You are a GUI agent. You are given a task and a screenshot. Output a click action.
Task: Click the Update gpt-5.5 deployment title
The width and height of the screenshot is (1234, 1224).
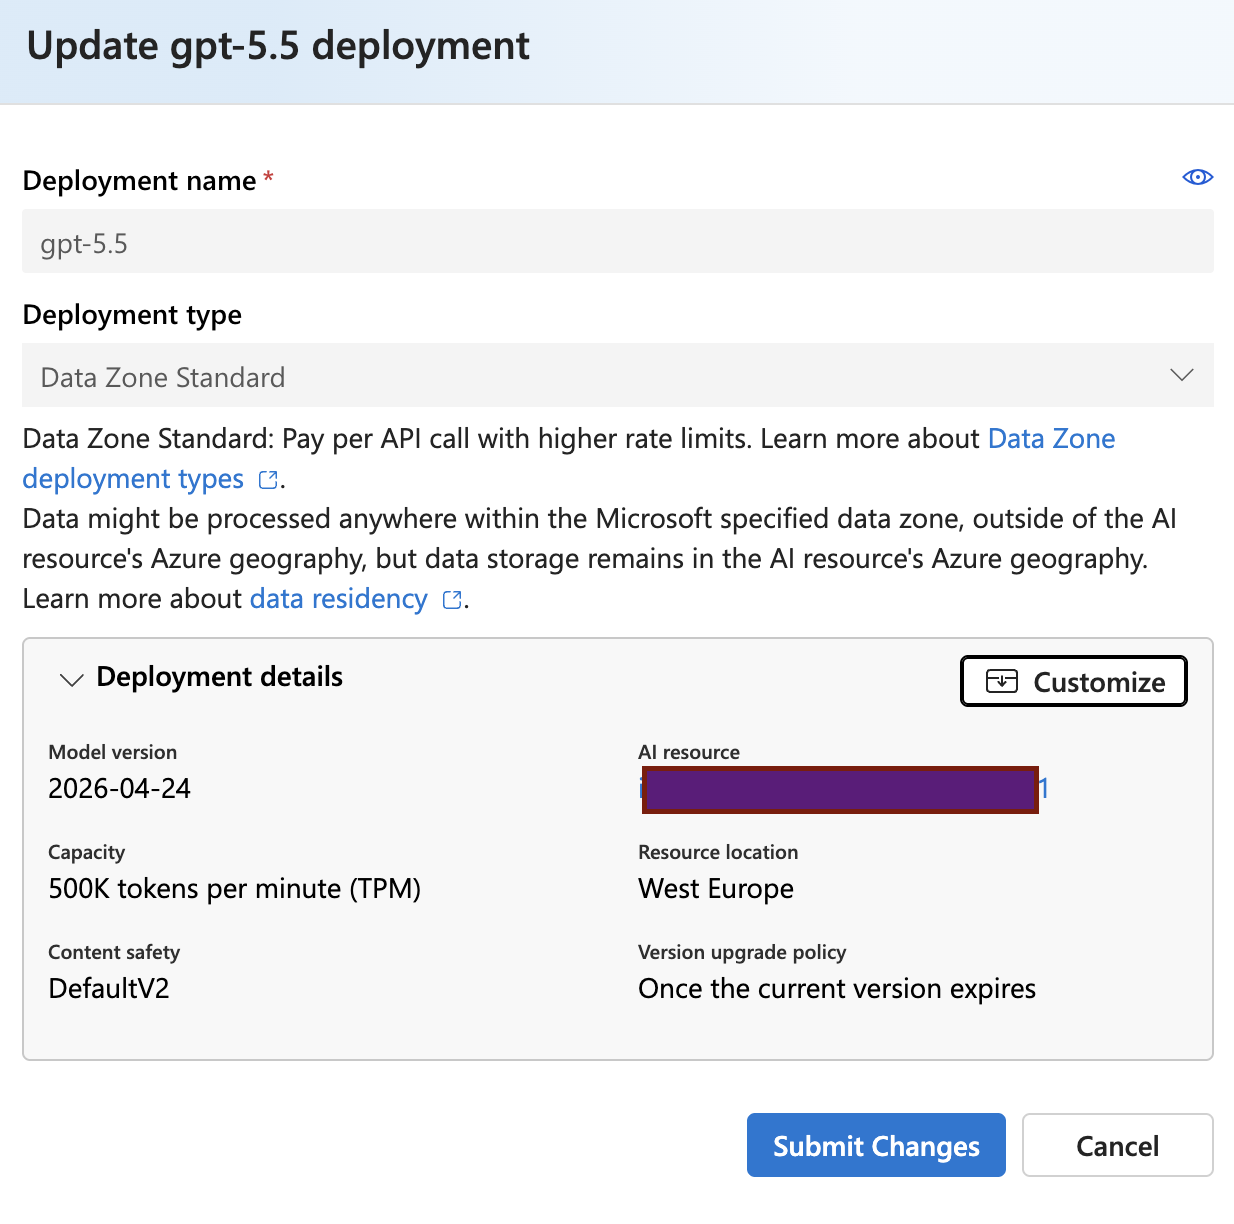point(278,47)
